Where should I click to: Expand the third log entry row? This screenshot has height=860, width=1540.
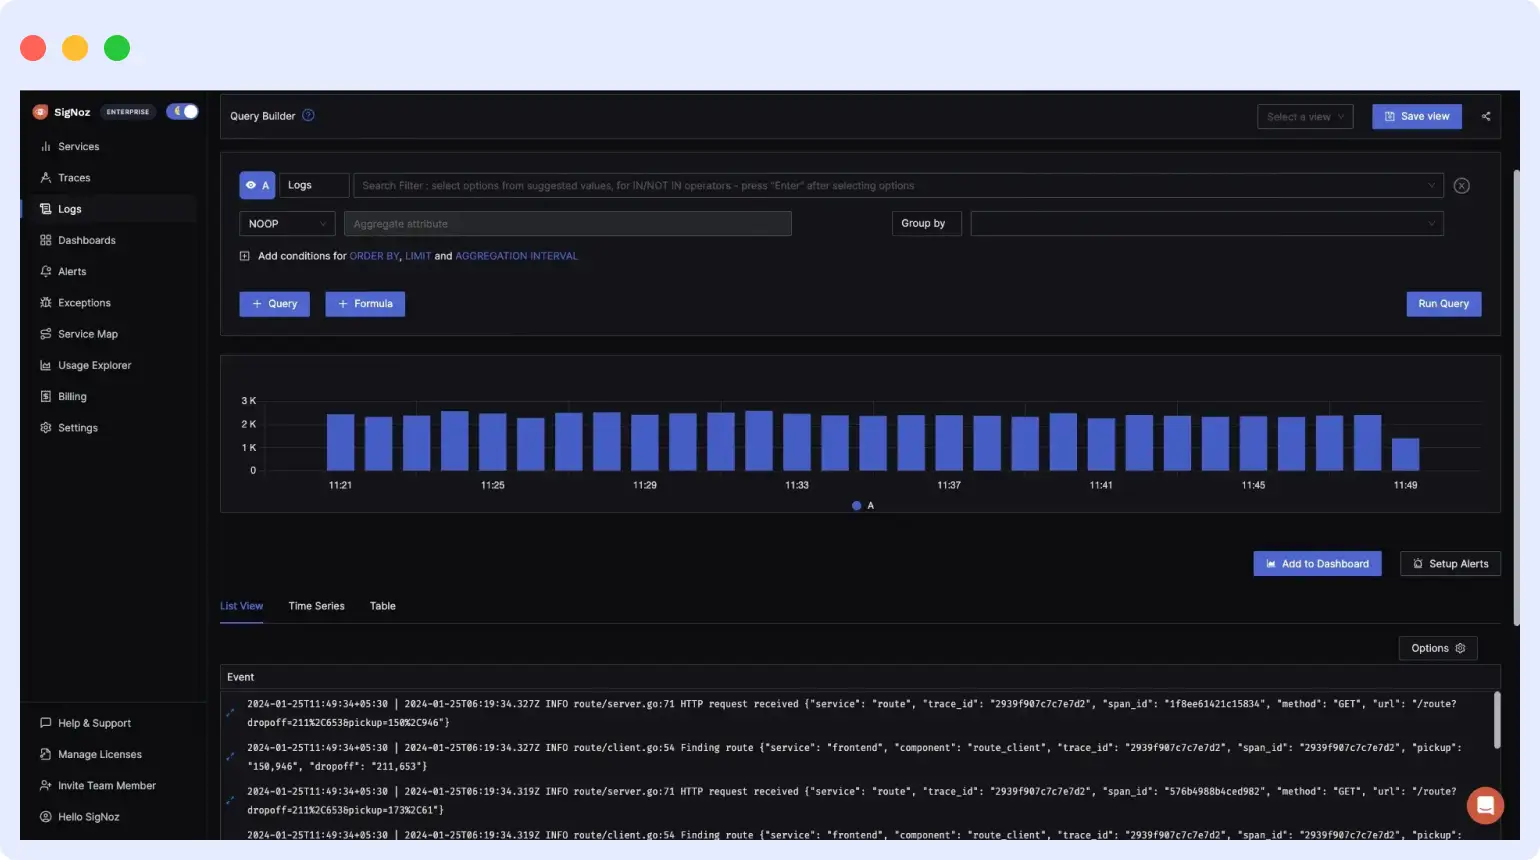(x=230, y=801)
